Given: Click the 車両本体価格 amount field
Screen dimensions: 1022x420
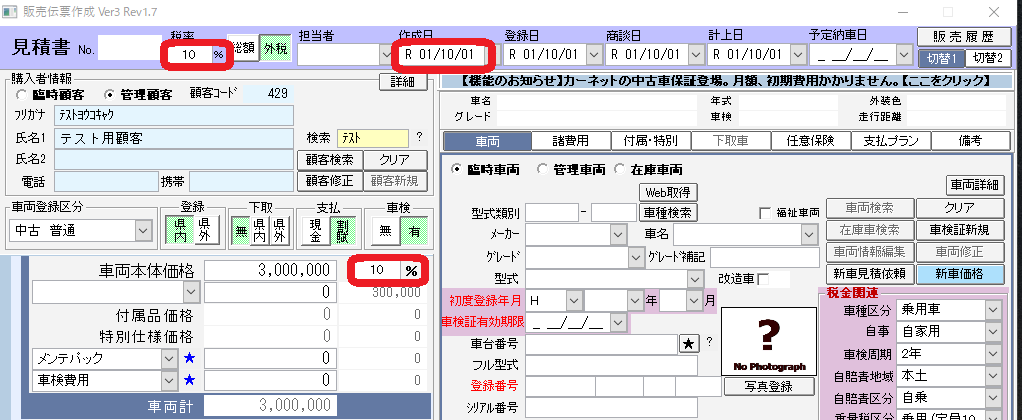Looking at the screenshot, I should [x=270, y=271].
